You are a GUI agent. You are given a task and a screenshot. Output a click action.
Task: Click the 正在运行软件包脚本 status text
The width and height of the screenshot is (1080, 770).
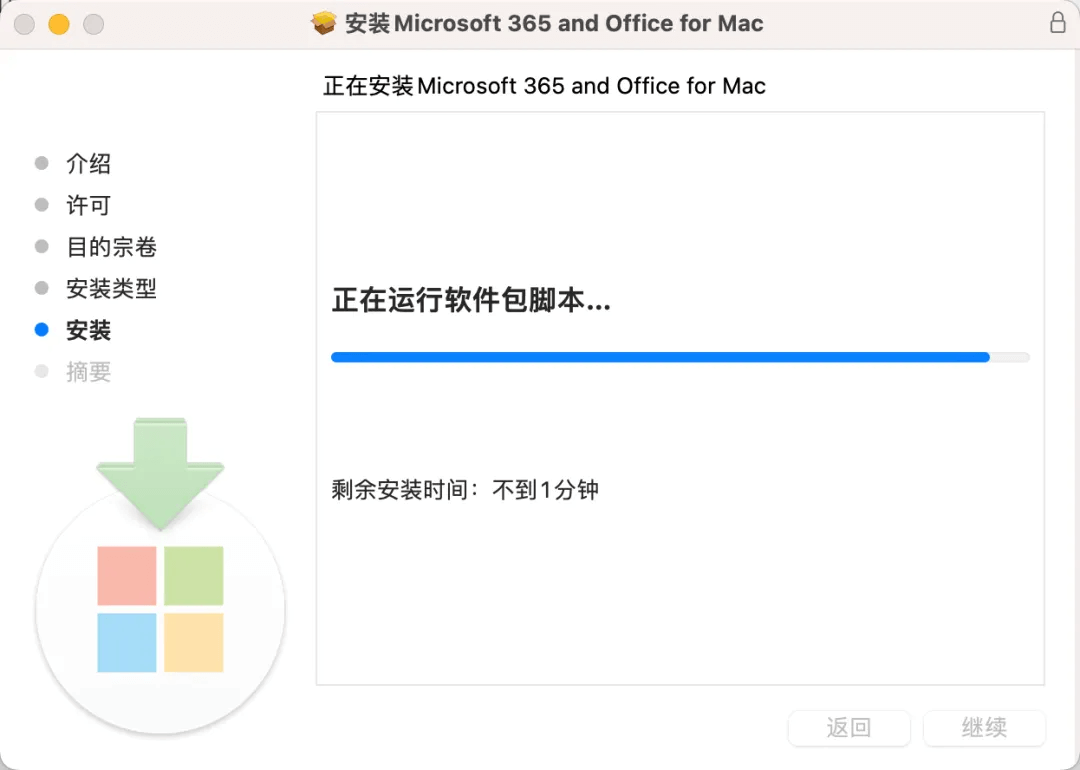(x=471, y=300)
